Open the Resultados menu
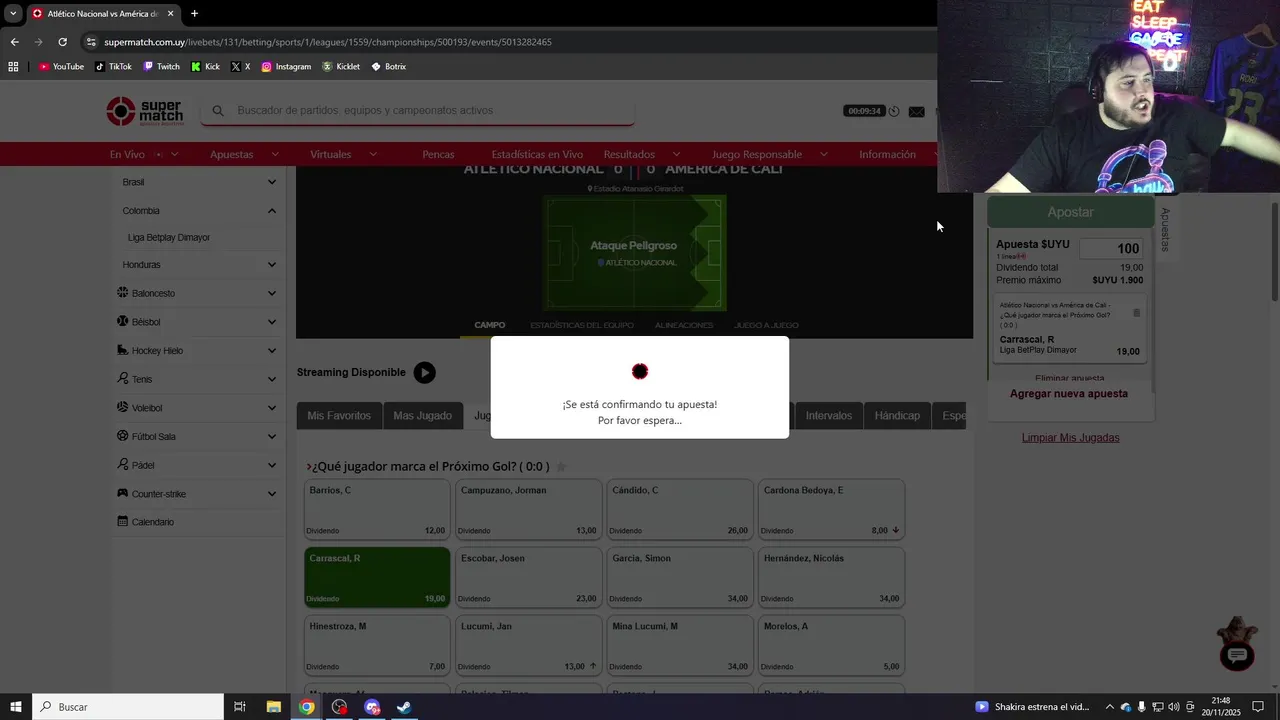 641,154
